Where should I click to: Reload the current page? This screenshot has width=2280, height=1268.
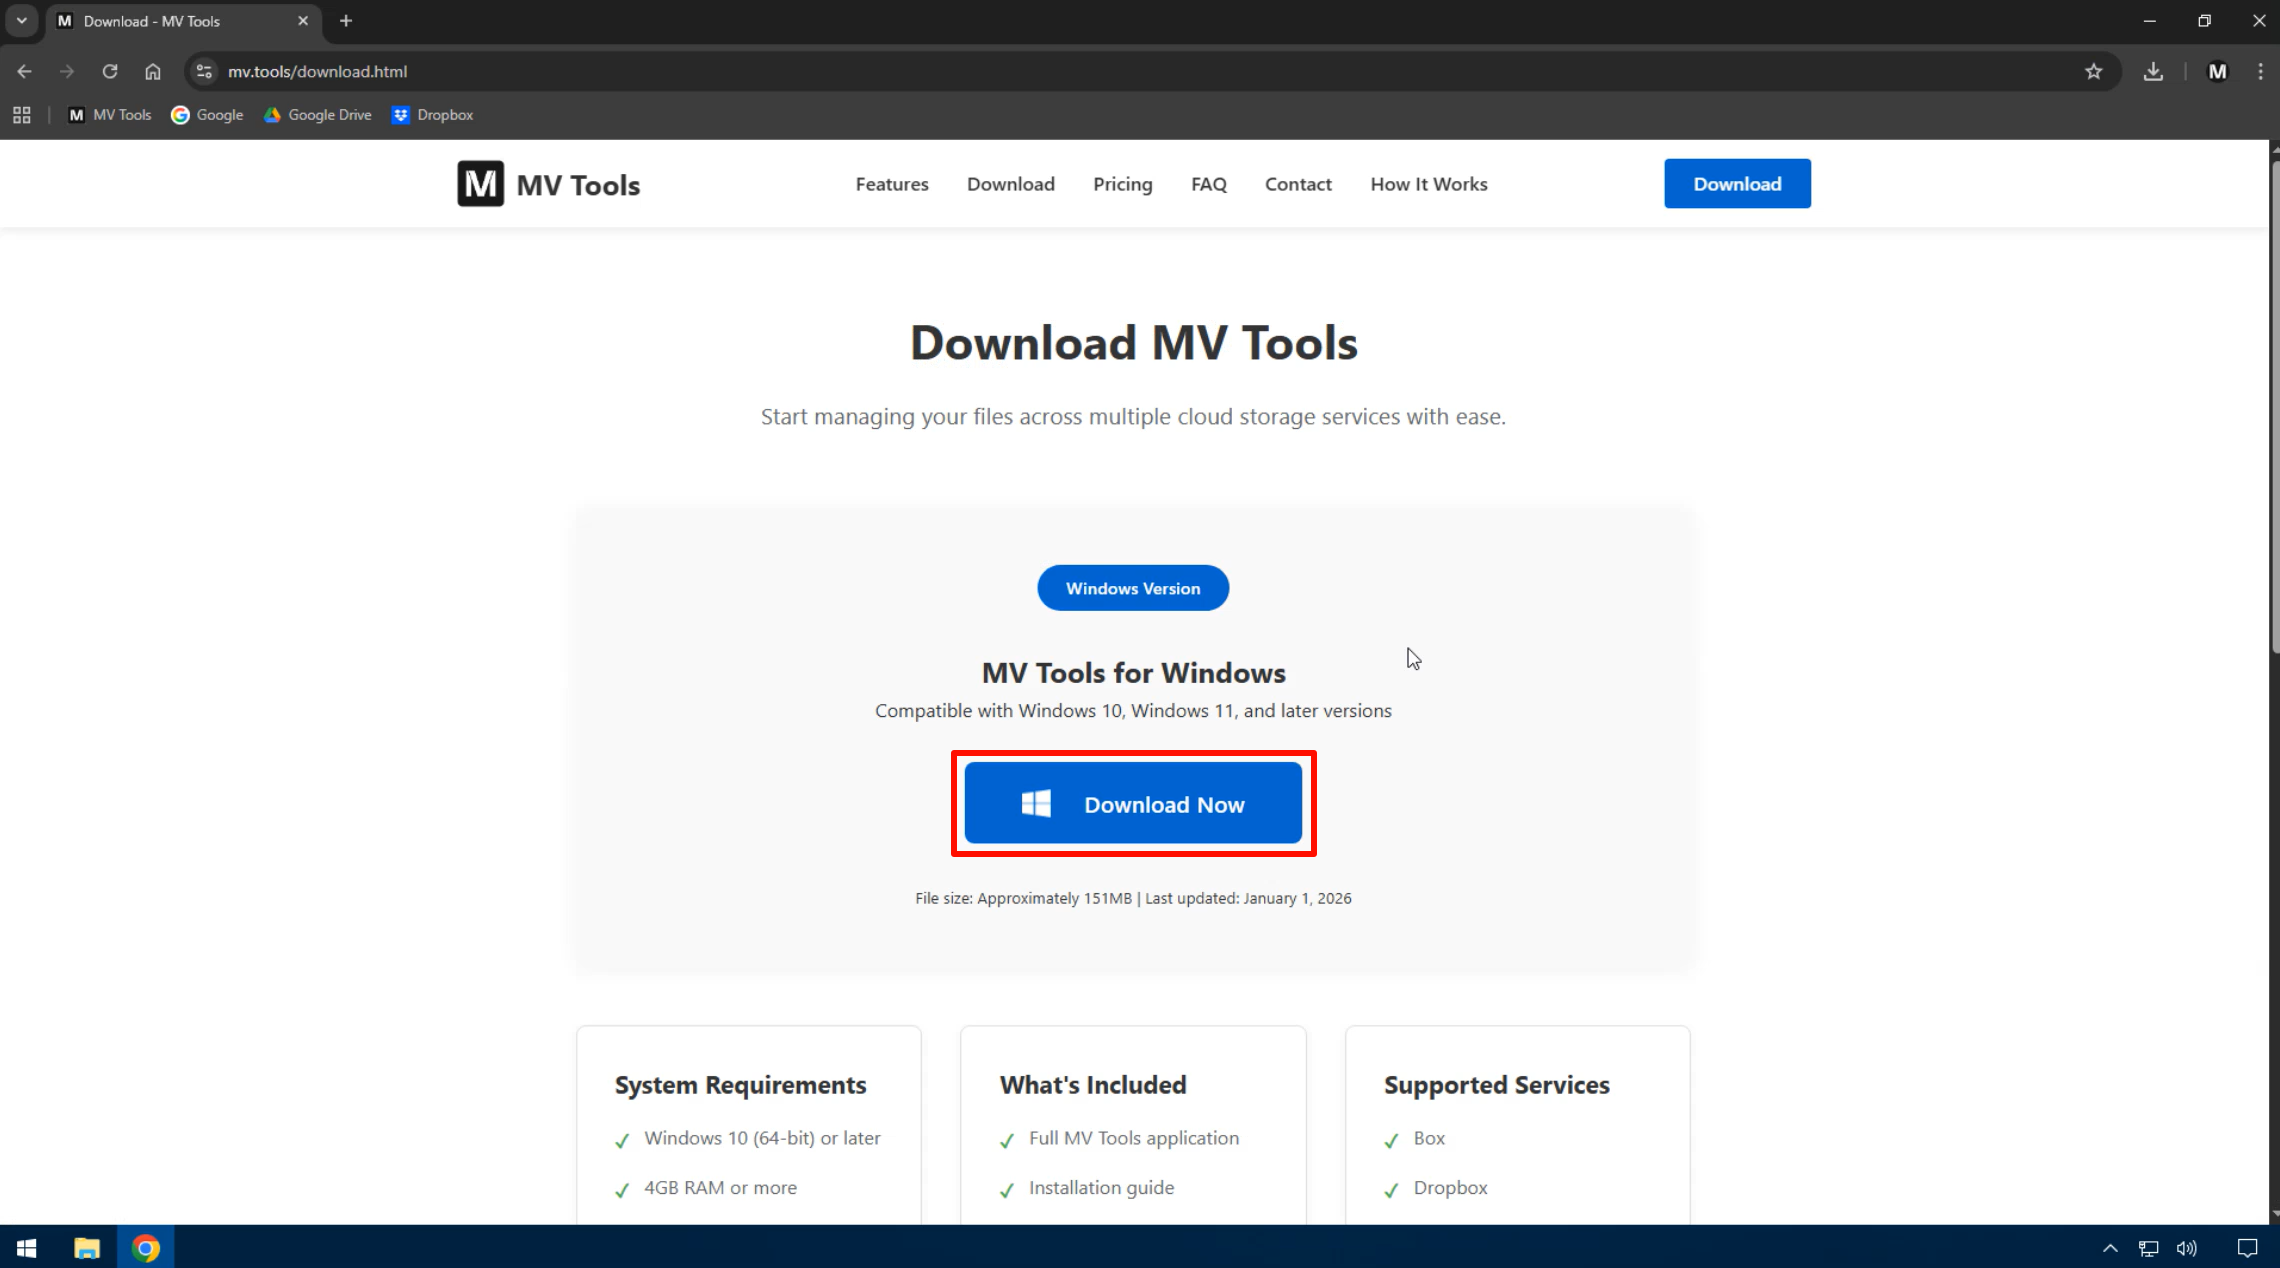tap(110, 71)
